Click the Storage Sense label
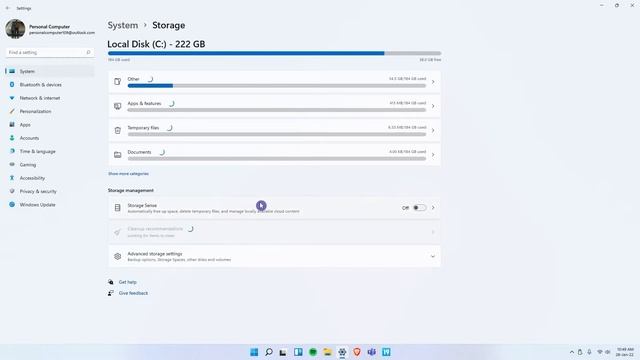This screenshot has width=640, height=360. point(142,205)
